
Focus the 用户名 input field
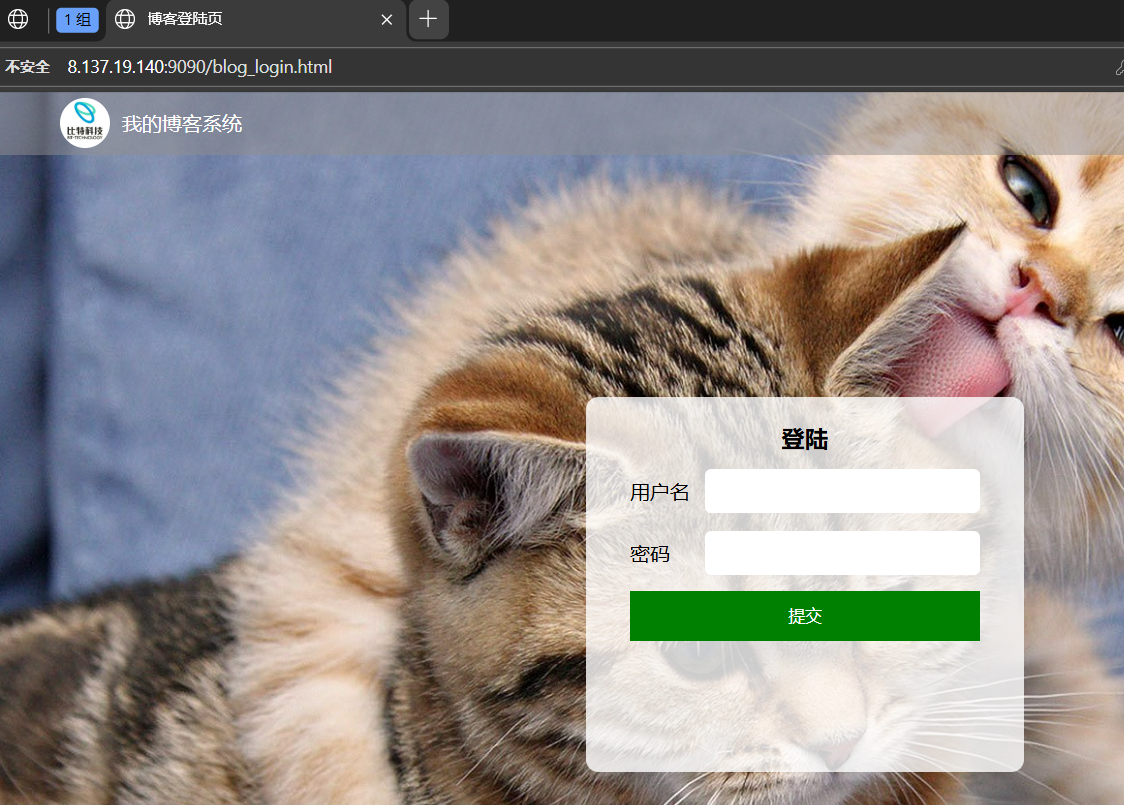[x=842, y=491]
